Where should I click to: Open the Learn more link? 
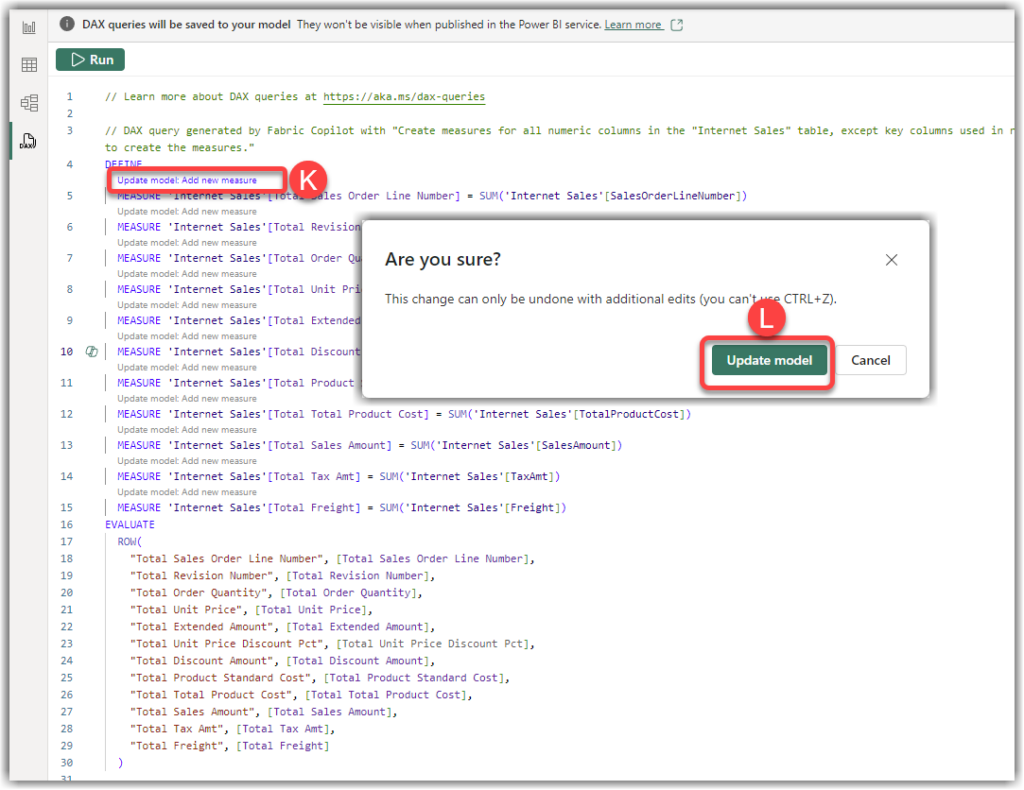point(632,25)
